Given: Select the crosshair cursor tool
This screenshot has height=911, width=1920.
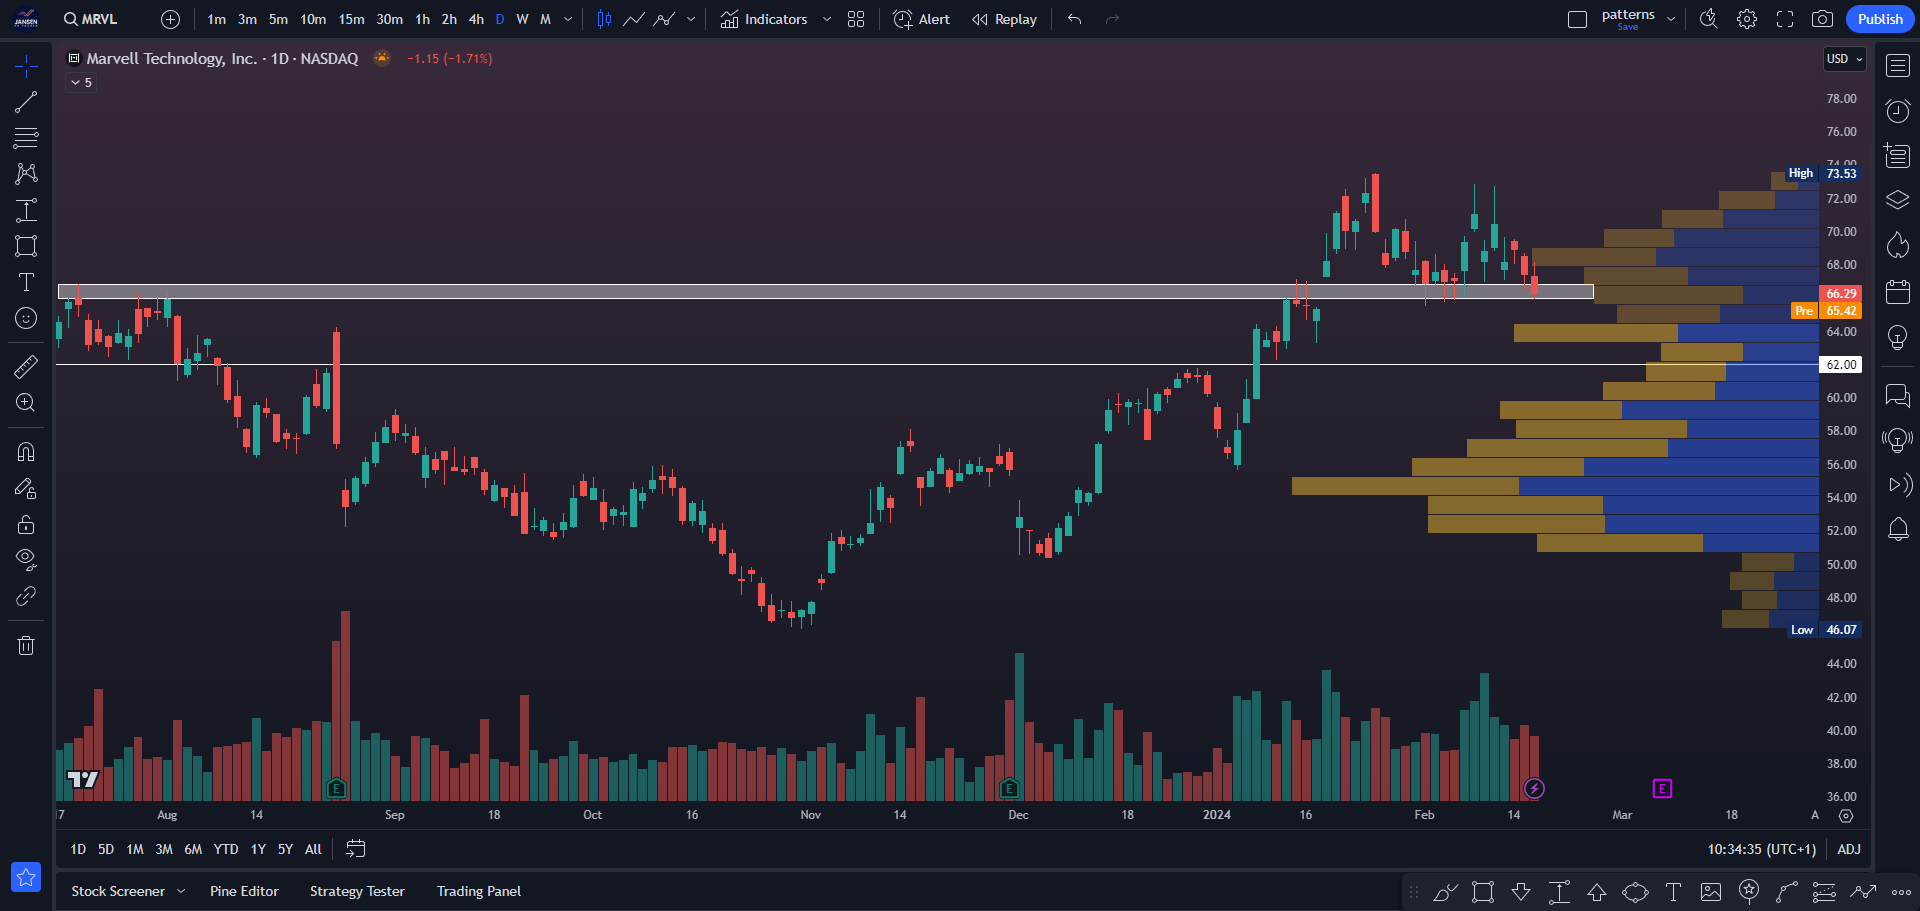Looking at the screenshot, I should coord(26,66).
